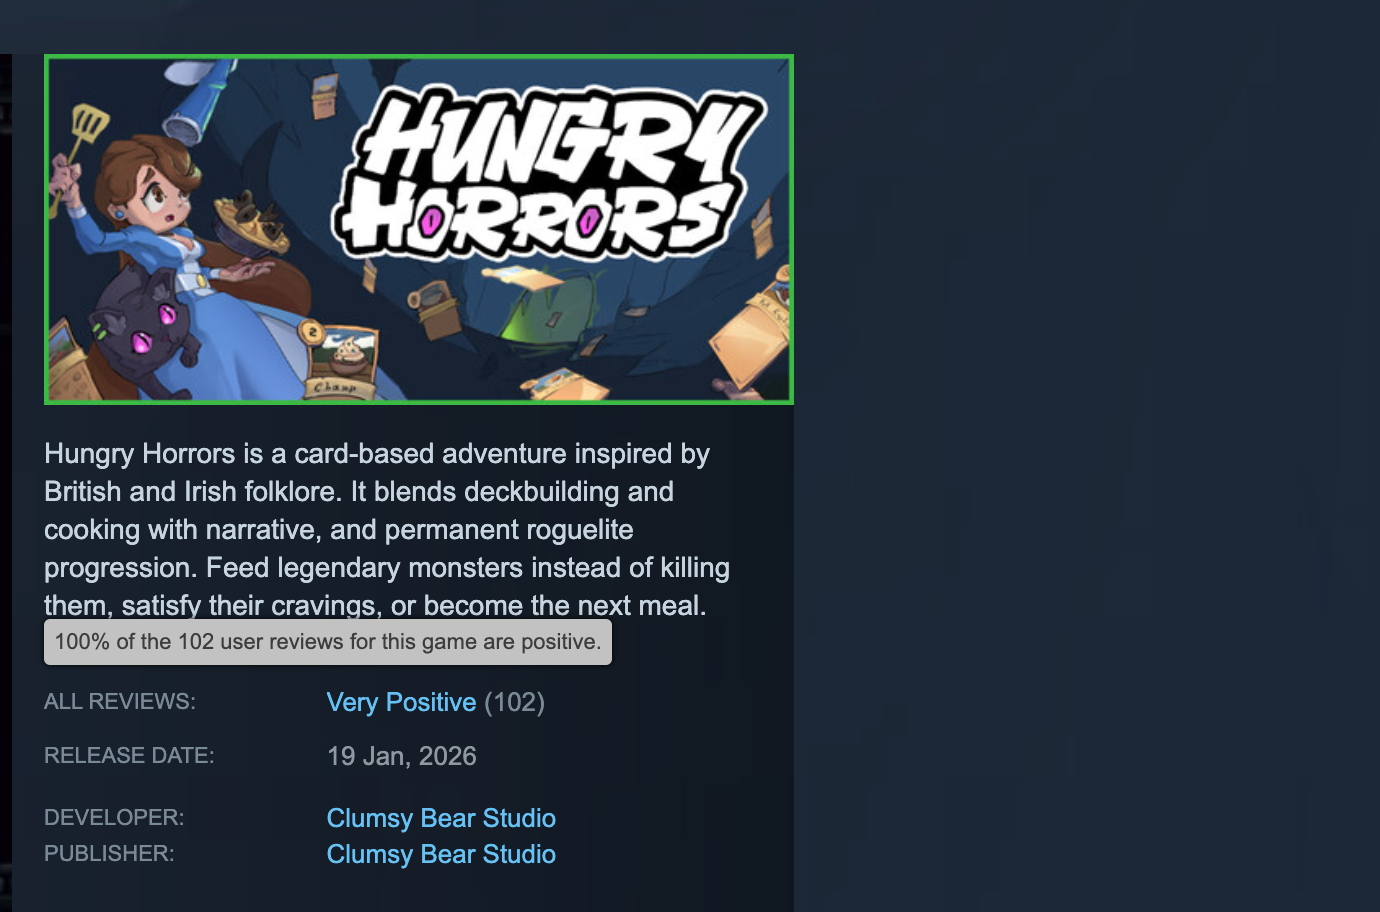Click the 100% positive reviews tooltip
Screen dimensions: 1380x912
click(x=328, y=642)
